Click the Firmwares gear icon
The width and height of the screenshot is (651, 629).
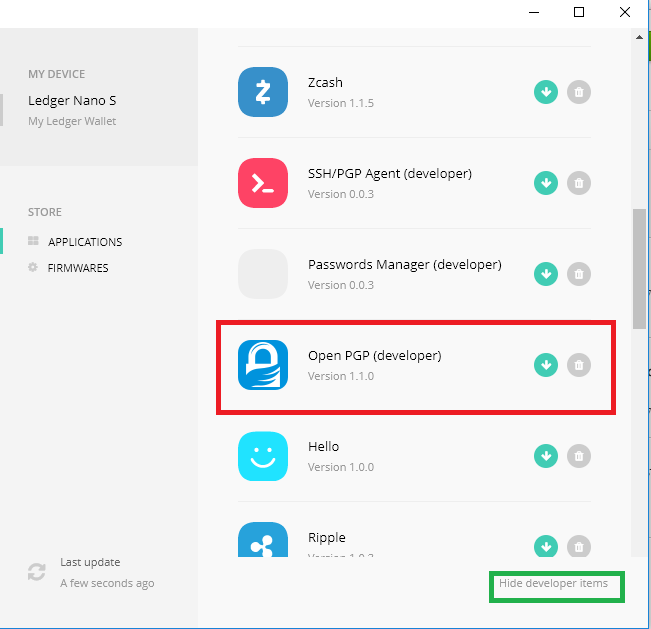pos(33,267)
